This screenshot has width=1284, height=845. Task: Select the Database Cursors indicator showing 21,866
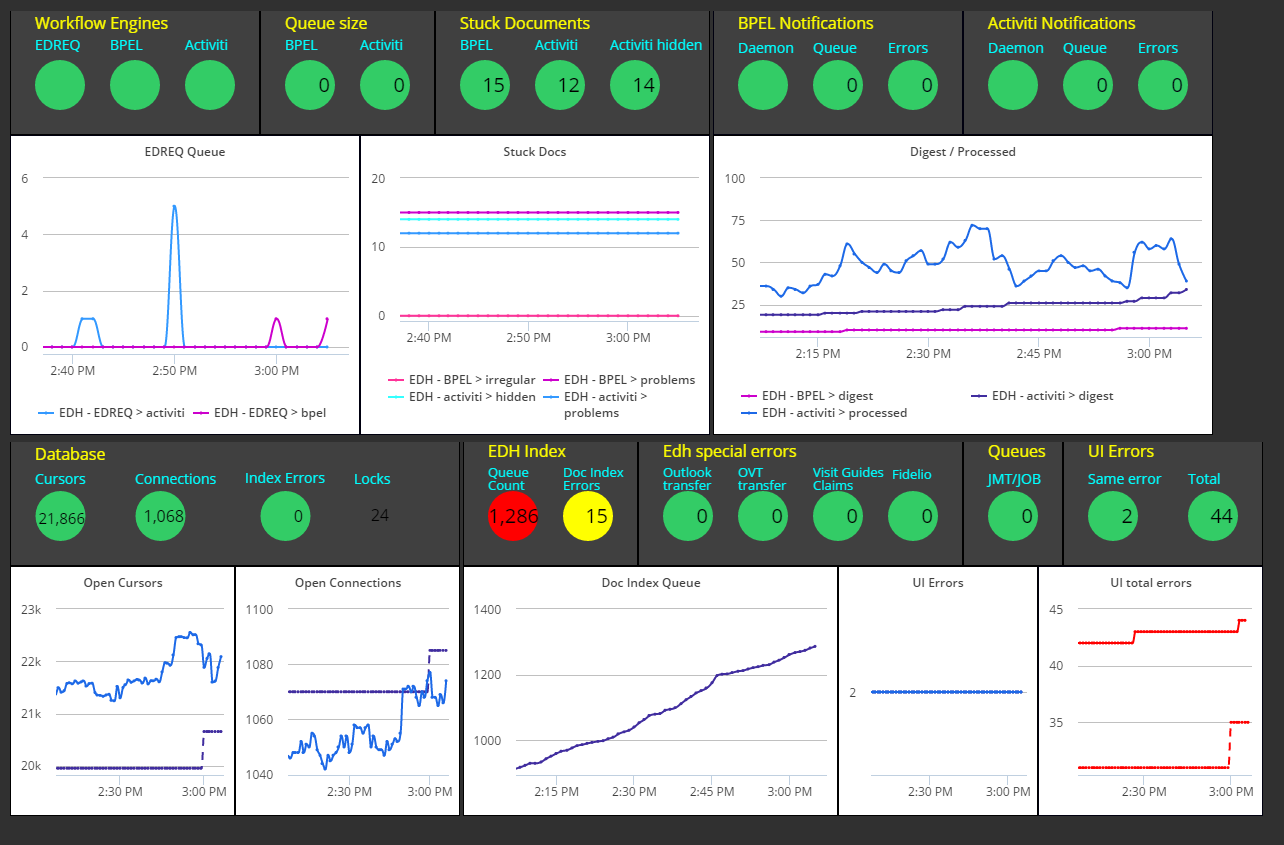tap(60, 516)
